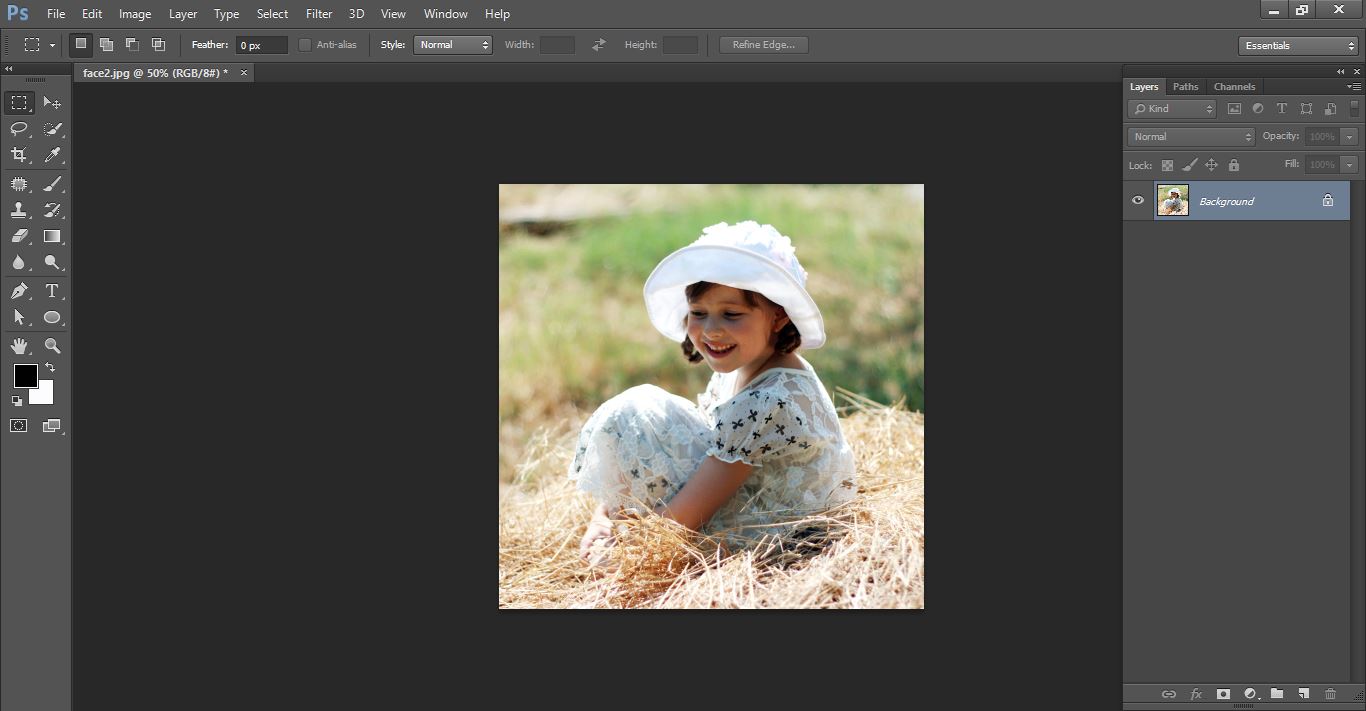Expand the layer blend mode dropdown

click(x=1190, y=137)
